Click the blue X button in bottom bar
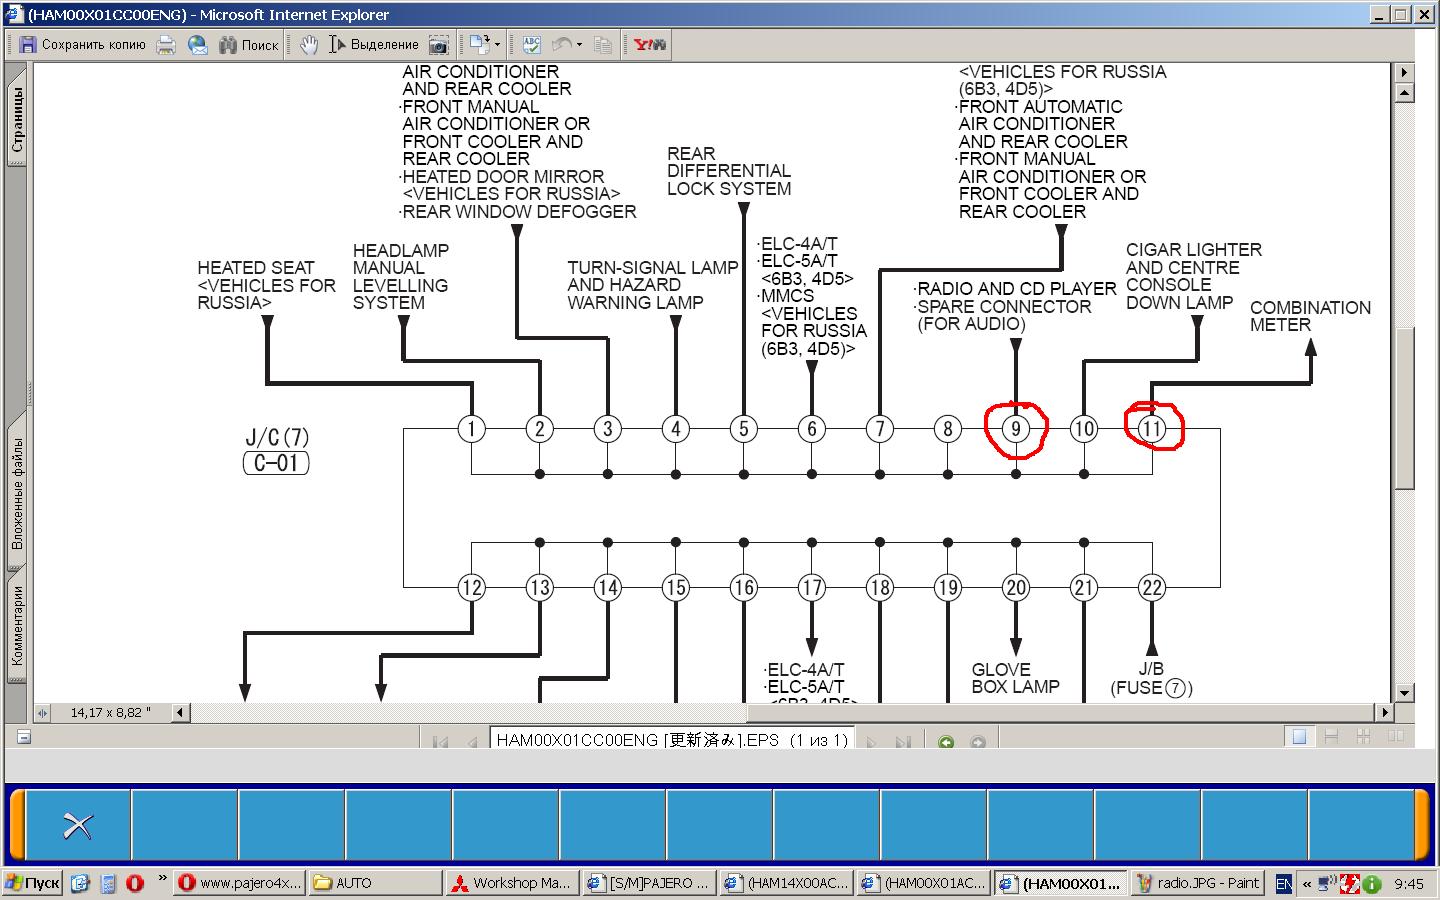This screenshot has height=900, width=1440. point(78,825)
